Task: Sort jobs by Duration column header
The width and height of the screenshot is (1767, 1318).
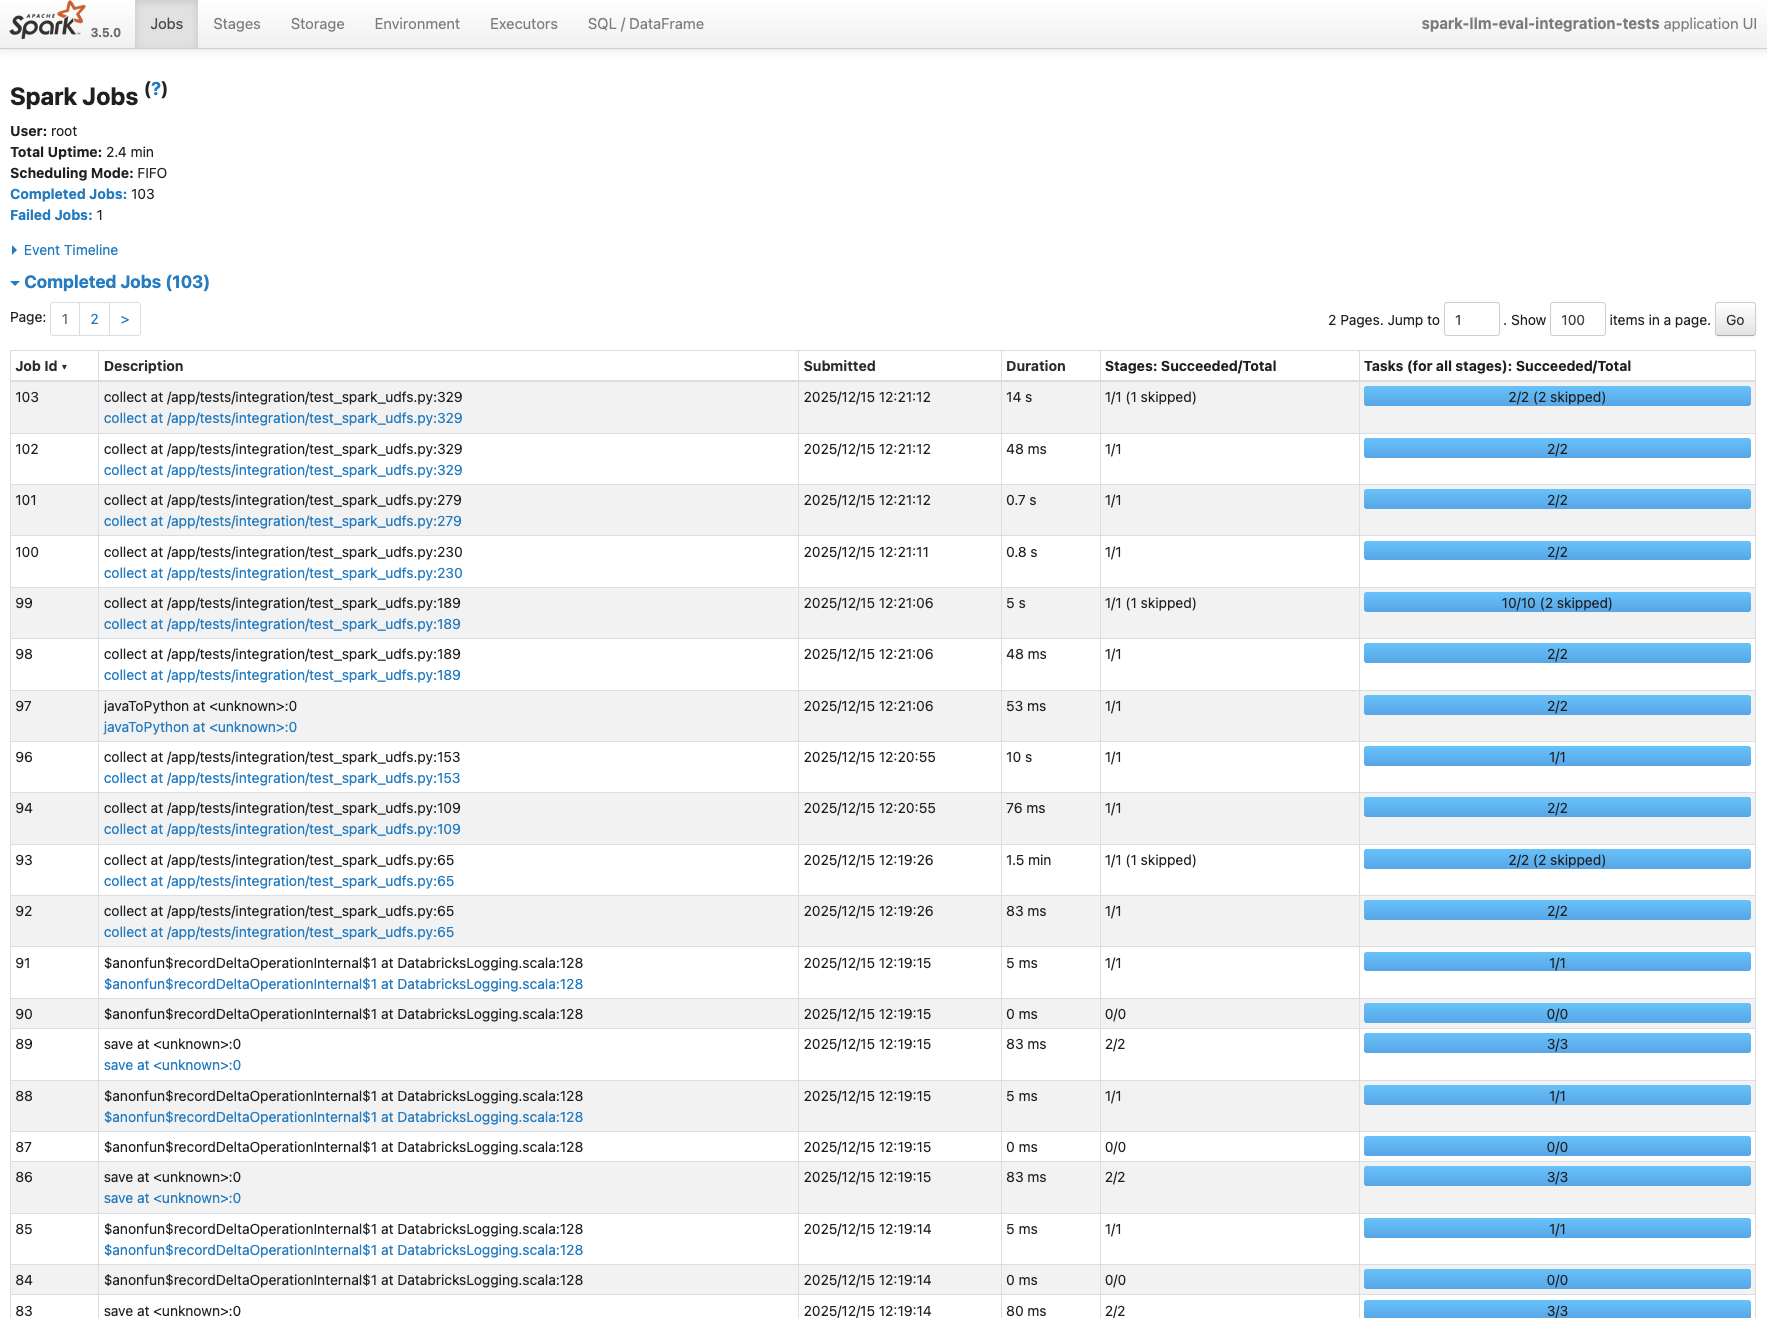Action: coord(1035,366)
